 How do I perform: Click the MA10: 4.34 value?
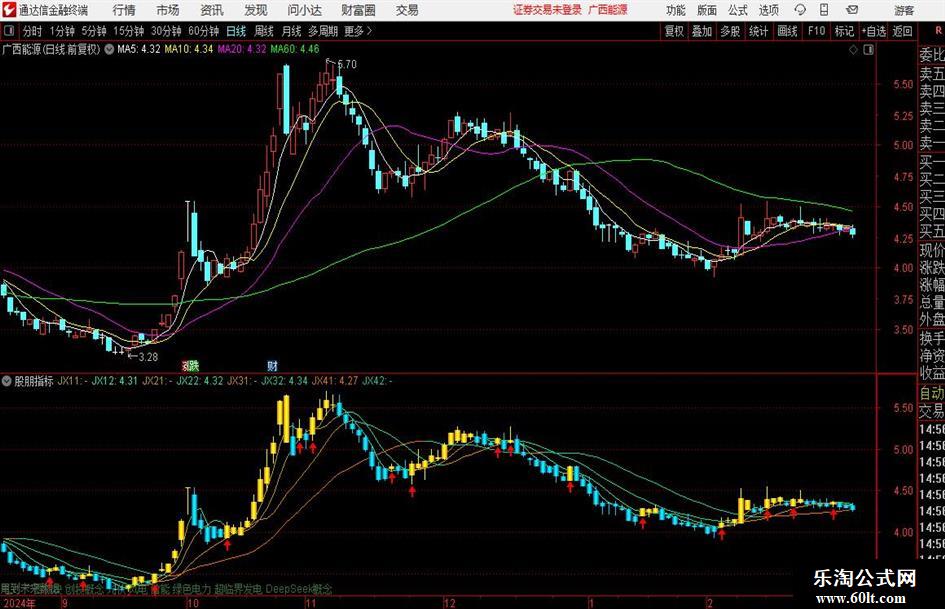189,49
